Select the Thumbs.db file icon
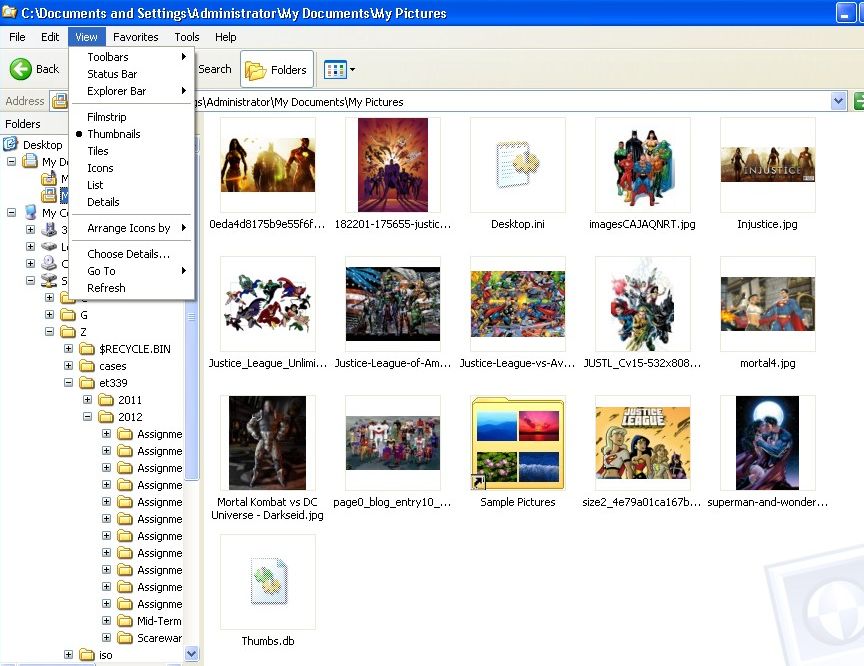Viewport: 864px width, 666px height. 268,582
